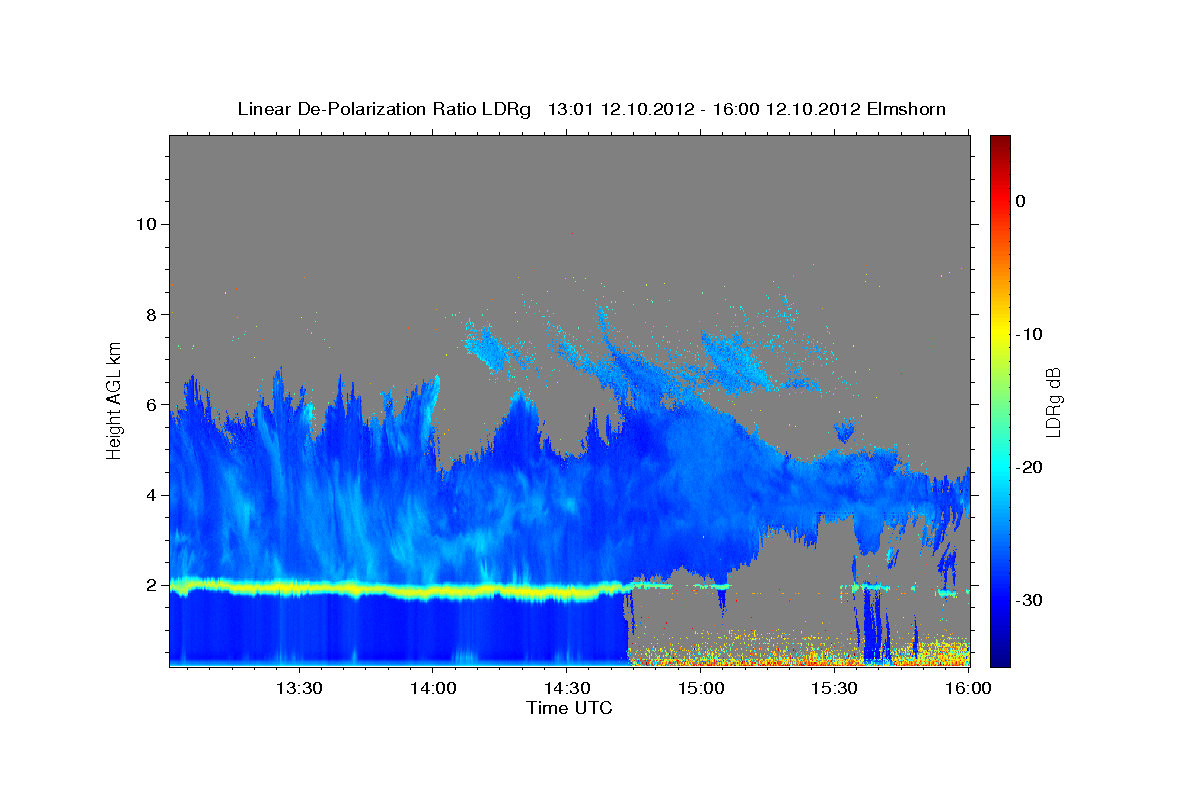
Task: Click the 14:30 time tick label
Action: [566, 689]
